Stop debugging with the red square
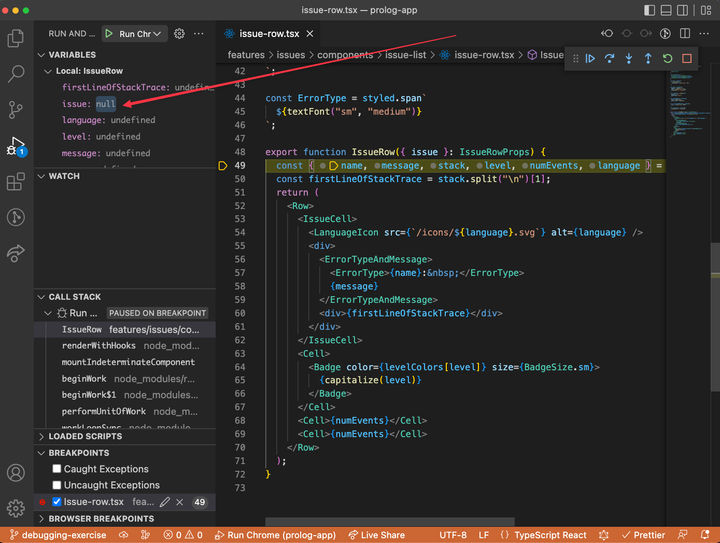 point(687,59)
